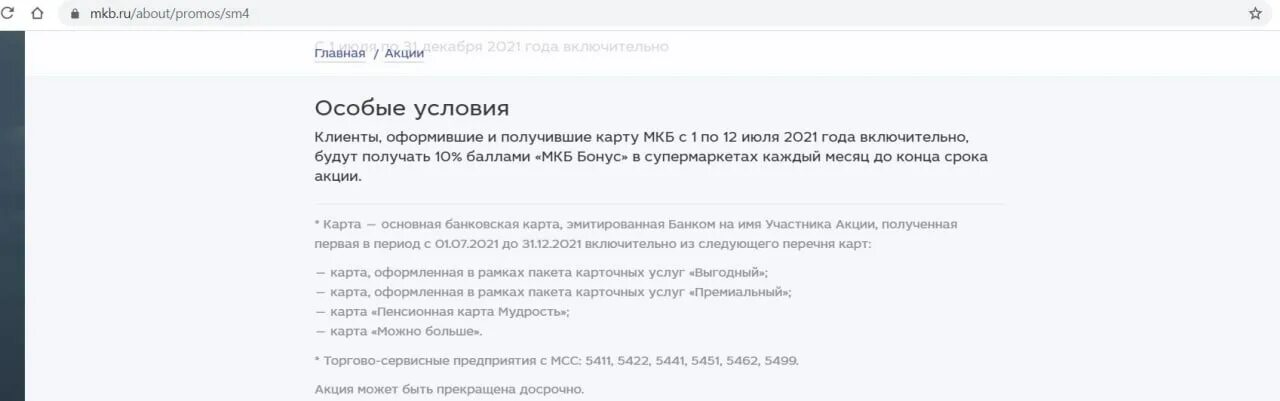This screenshot has height=401, width=1280.
Task: Open the Акции breadcrumb link
Action: coord(404,53)
